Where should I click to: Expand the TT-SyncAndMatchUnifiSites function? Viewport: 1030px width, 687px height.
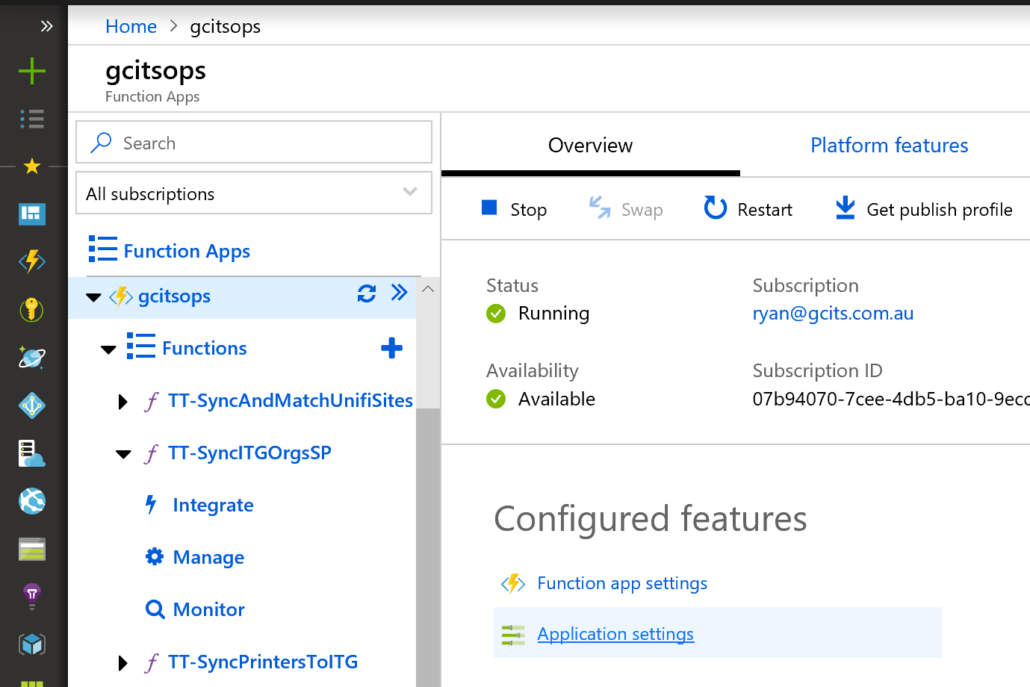tap(122, 401)
